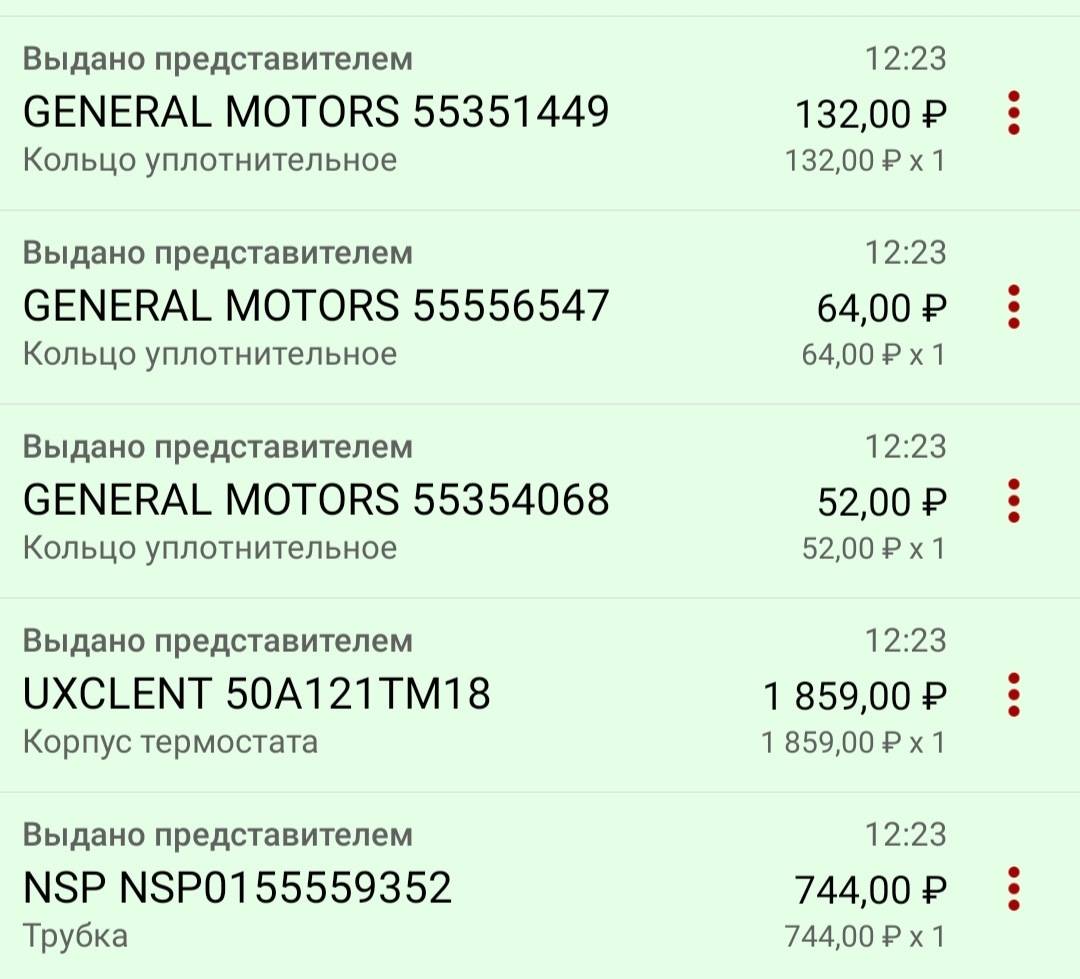Show actions menu for NSP NSP0155559352

(x=1013, y=889)
